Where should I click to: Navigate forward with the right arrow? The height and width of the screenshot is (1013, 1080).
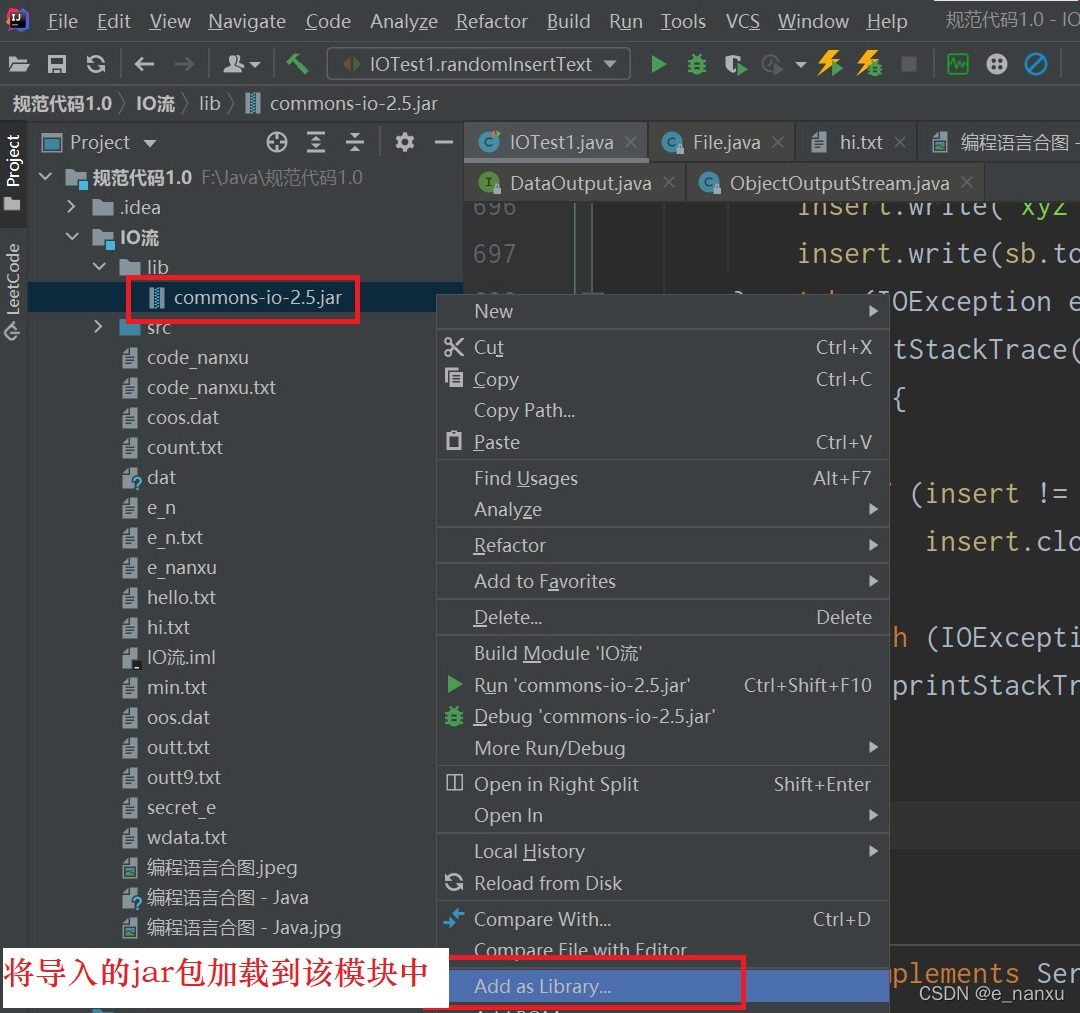184,64
